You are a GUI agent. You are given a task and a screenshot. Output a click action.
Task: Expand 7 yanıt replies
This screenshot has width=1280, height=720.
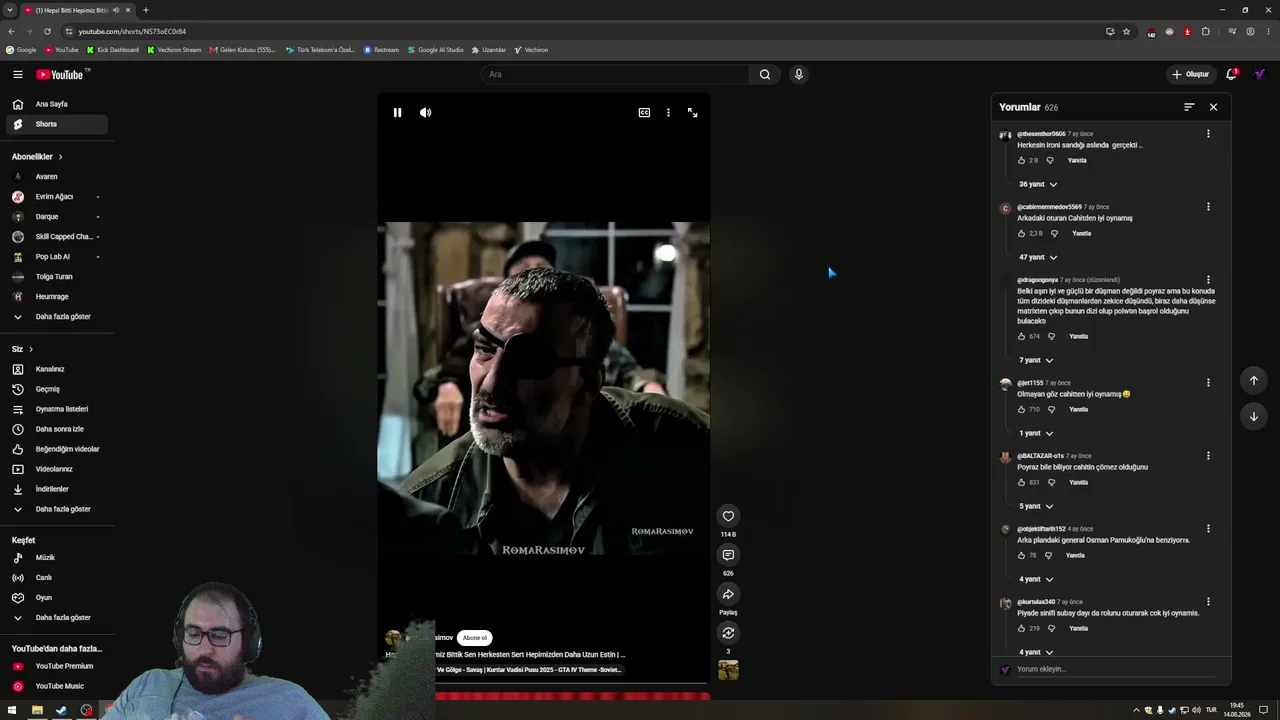pos(1036,360)
